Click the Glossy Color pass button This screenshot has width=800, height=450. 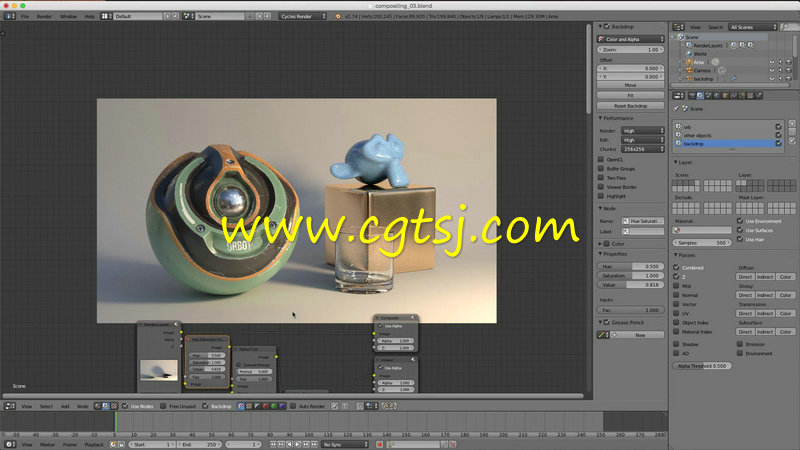click(x=785, y=295)
